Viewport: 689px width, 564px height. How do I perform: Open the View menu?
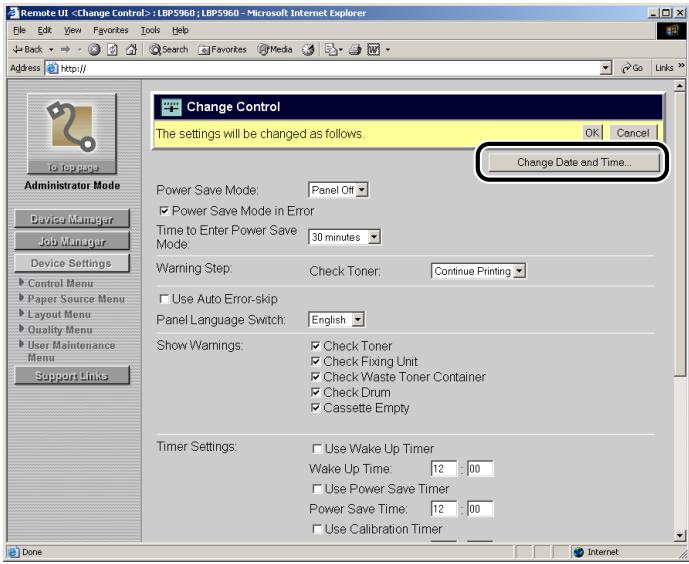tap(73, 30)
